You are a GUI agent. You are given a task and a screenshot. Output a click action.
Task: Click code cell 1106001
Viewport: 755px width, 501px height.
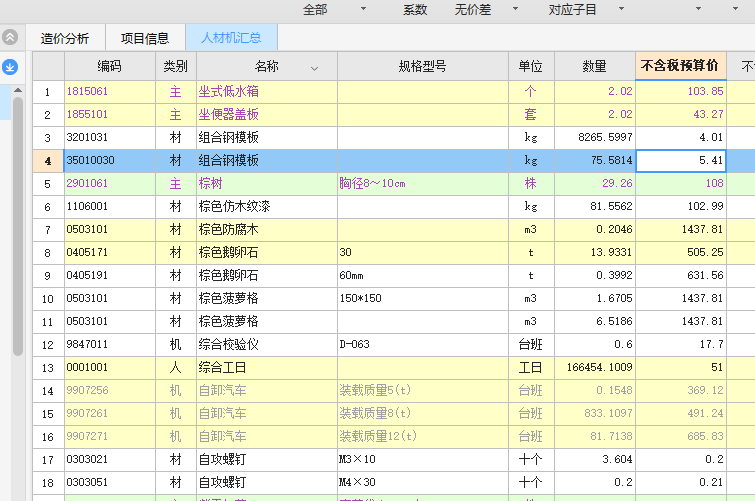click(110, 207)
